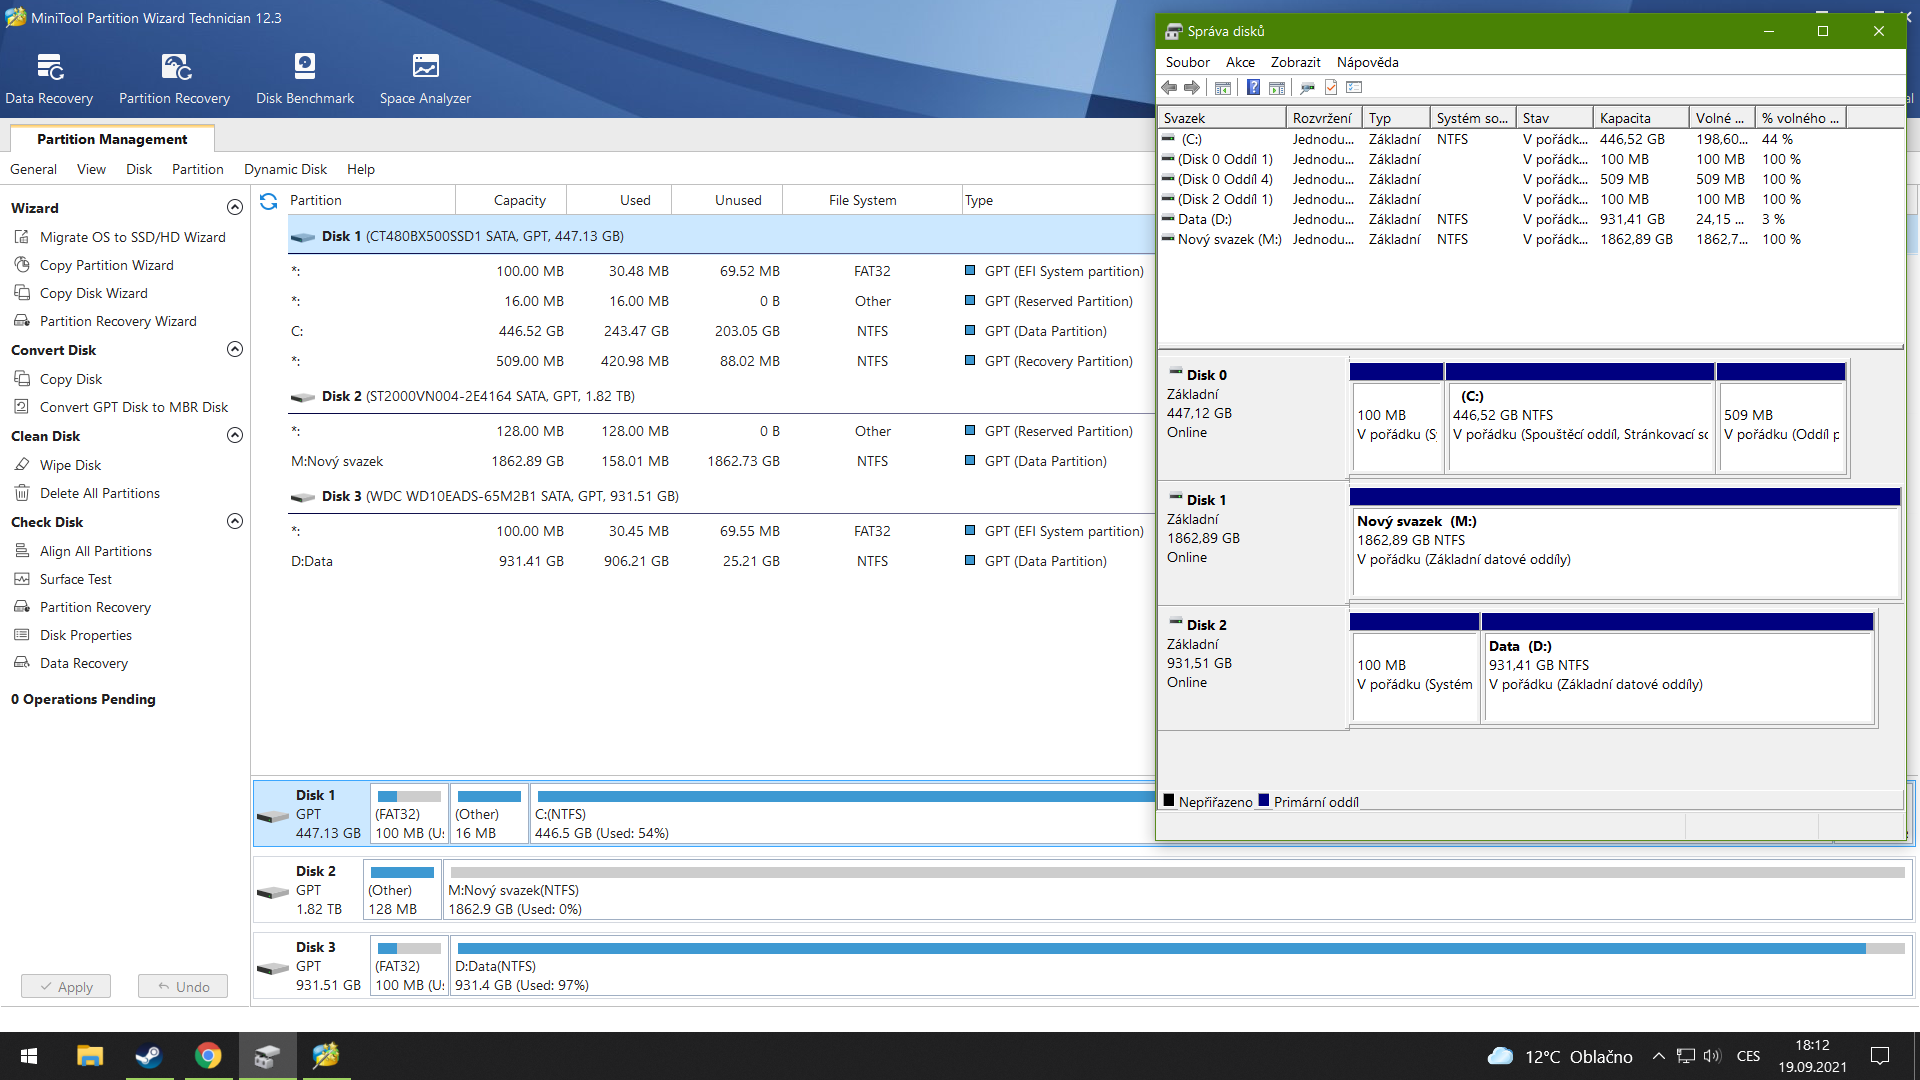This screenshot has height=1080, width=1920.
Task: Open the Data Recovery tool icon
Action: [x=49, y=67]
